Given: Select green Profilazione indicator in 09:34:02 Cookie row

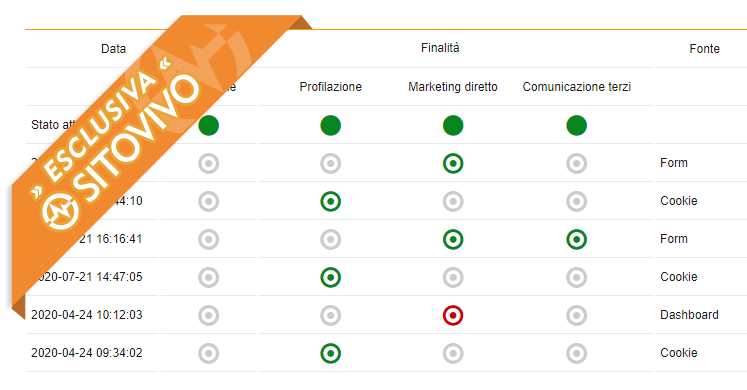Looking at the screenshot, I should pyautogui.click(x=331, y=353).
